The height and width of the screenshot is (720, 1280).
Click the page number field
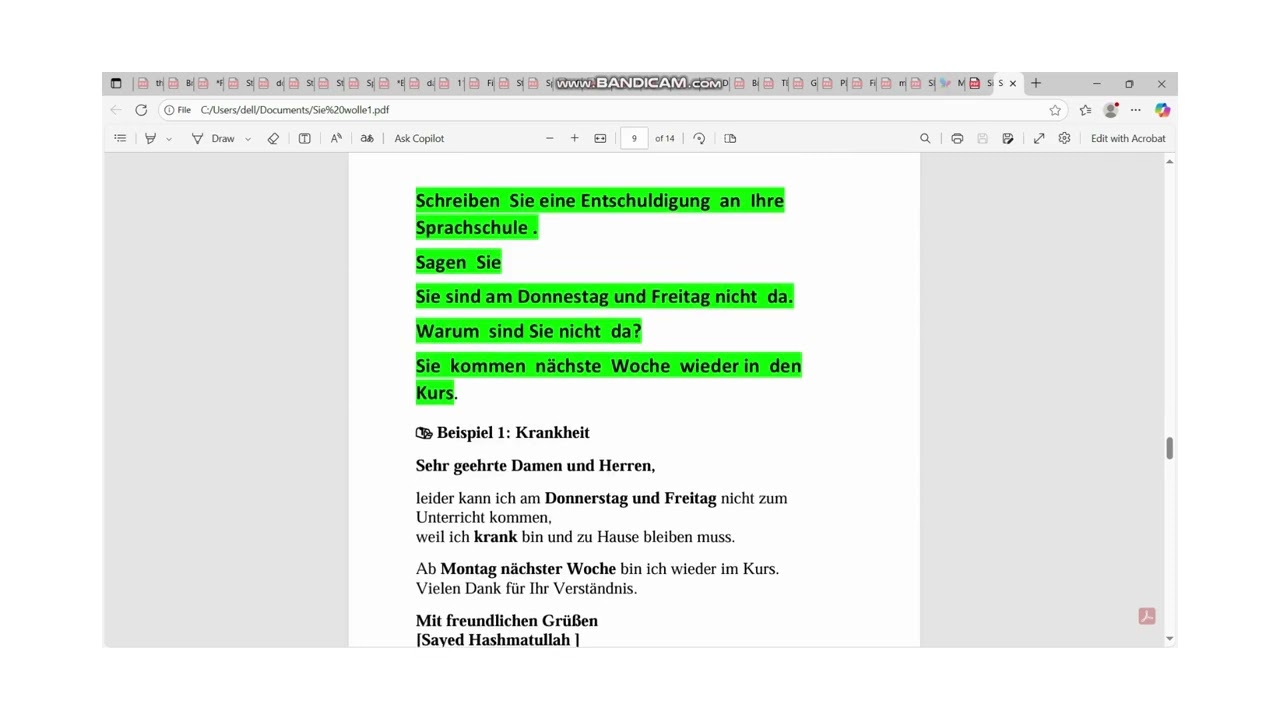tap(634, 138)
